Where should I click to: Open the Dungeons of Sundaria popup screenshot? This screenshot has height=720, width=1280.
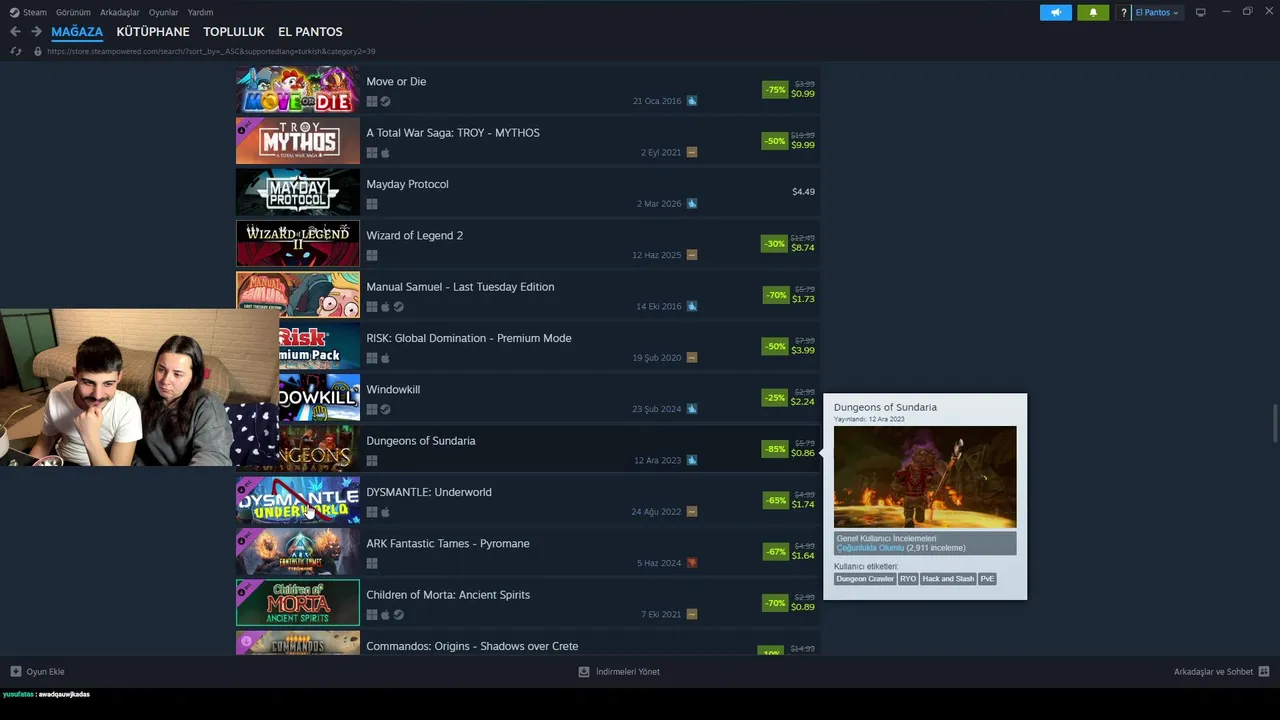(x=925, y=477)
